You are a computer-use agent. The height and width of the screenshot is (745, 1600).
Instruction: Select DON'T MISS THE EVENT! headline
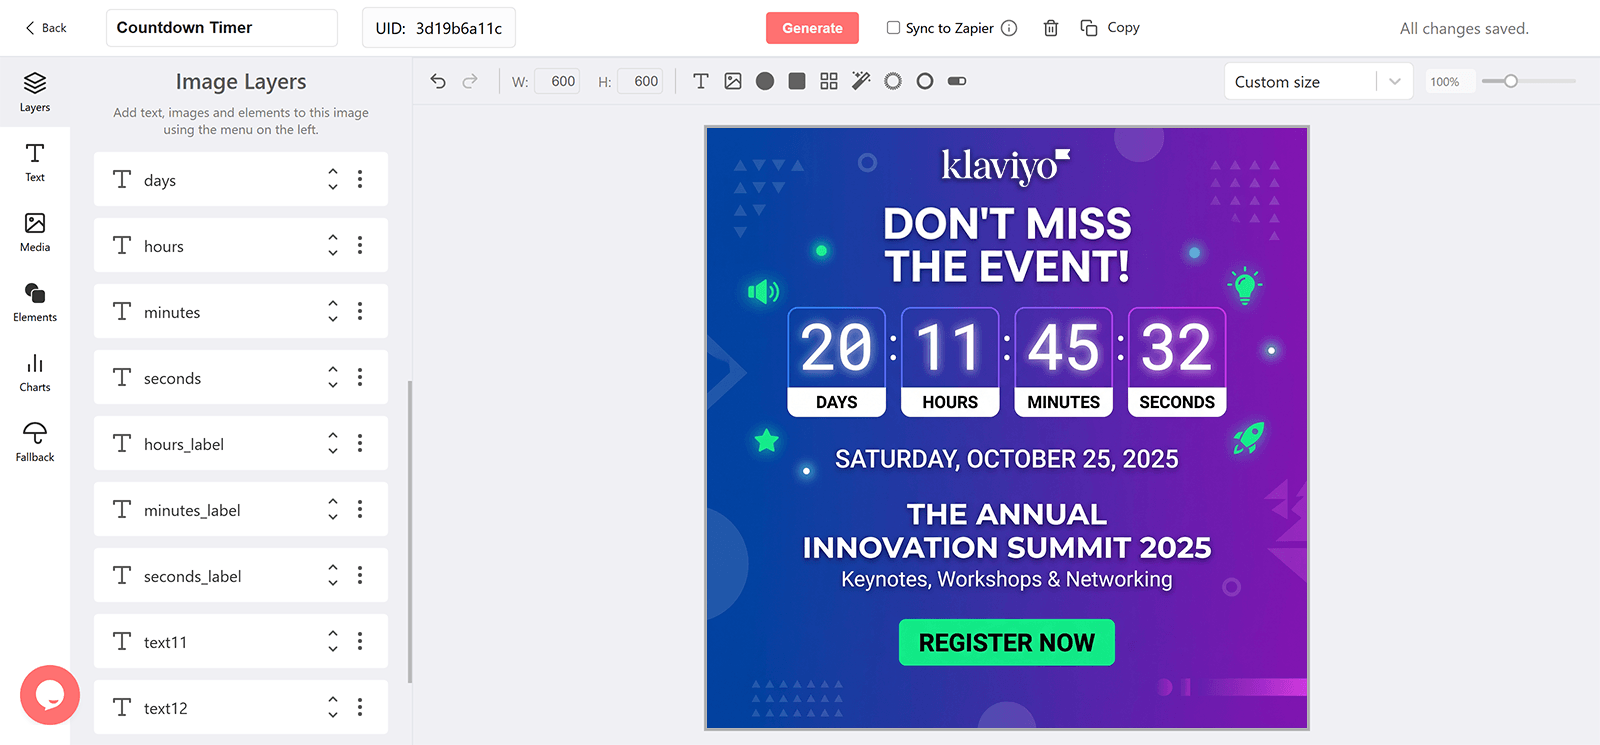point(1007,245)
